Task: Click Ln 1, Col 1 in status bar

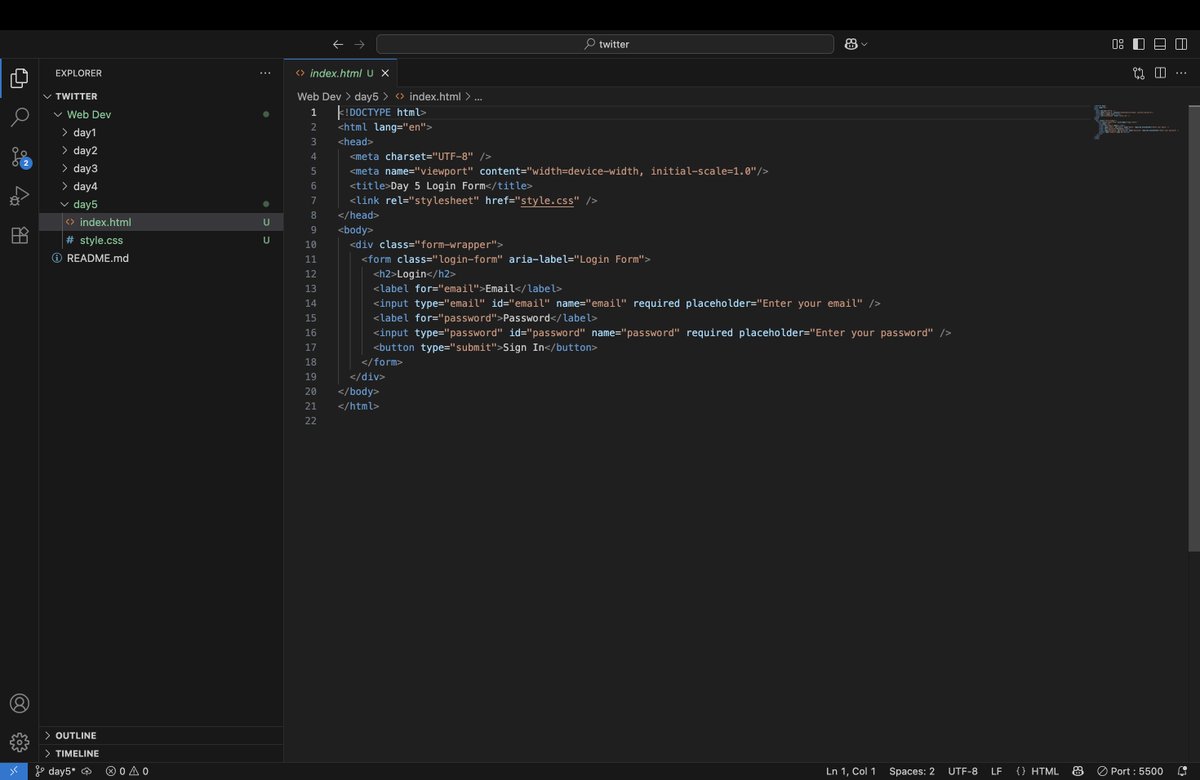Action: click(851, 771)
